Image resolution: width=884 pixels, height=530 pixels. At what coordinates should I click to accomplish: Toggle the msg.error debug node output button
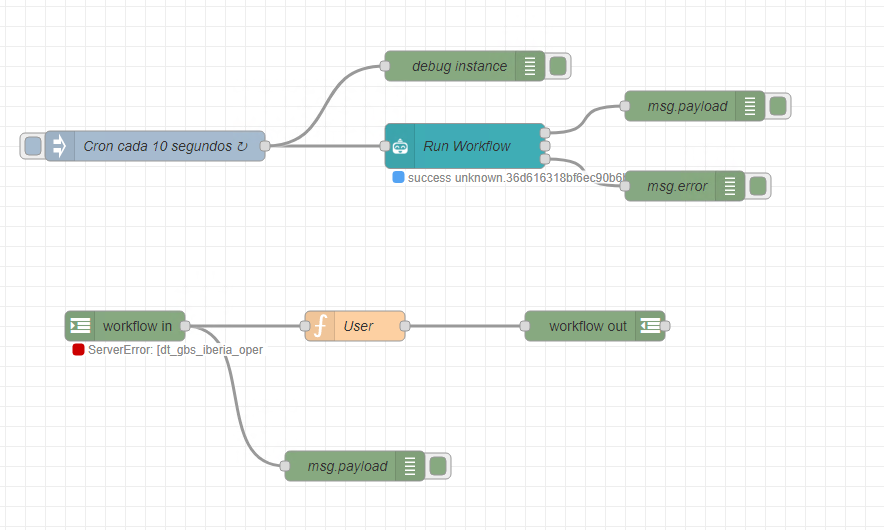[x=758, y=186]
